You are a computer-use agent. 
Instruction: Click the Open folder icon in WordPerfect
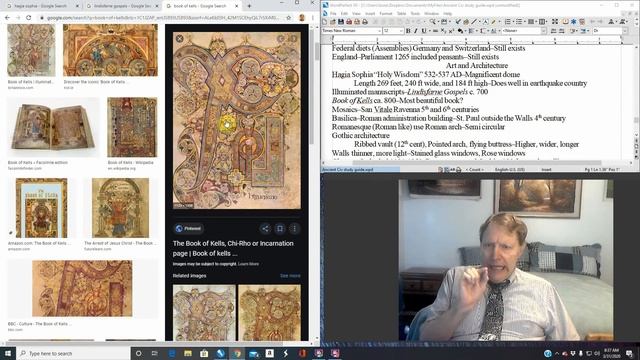[x=333, y=22]
